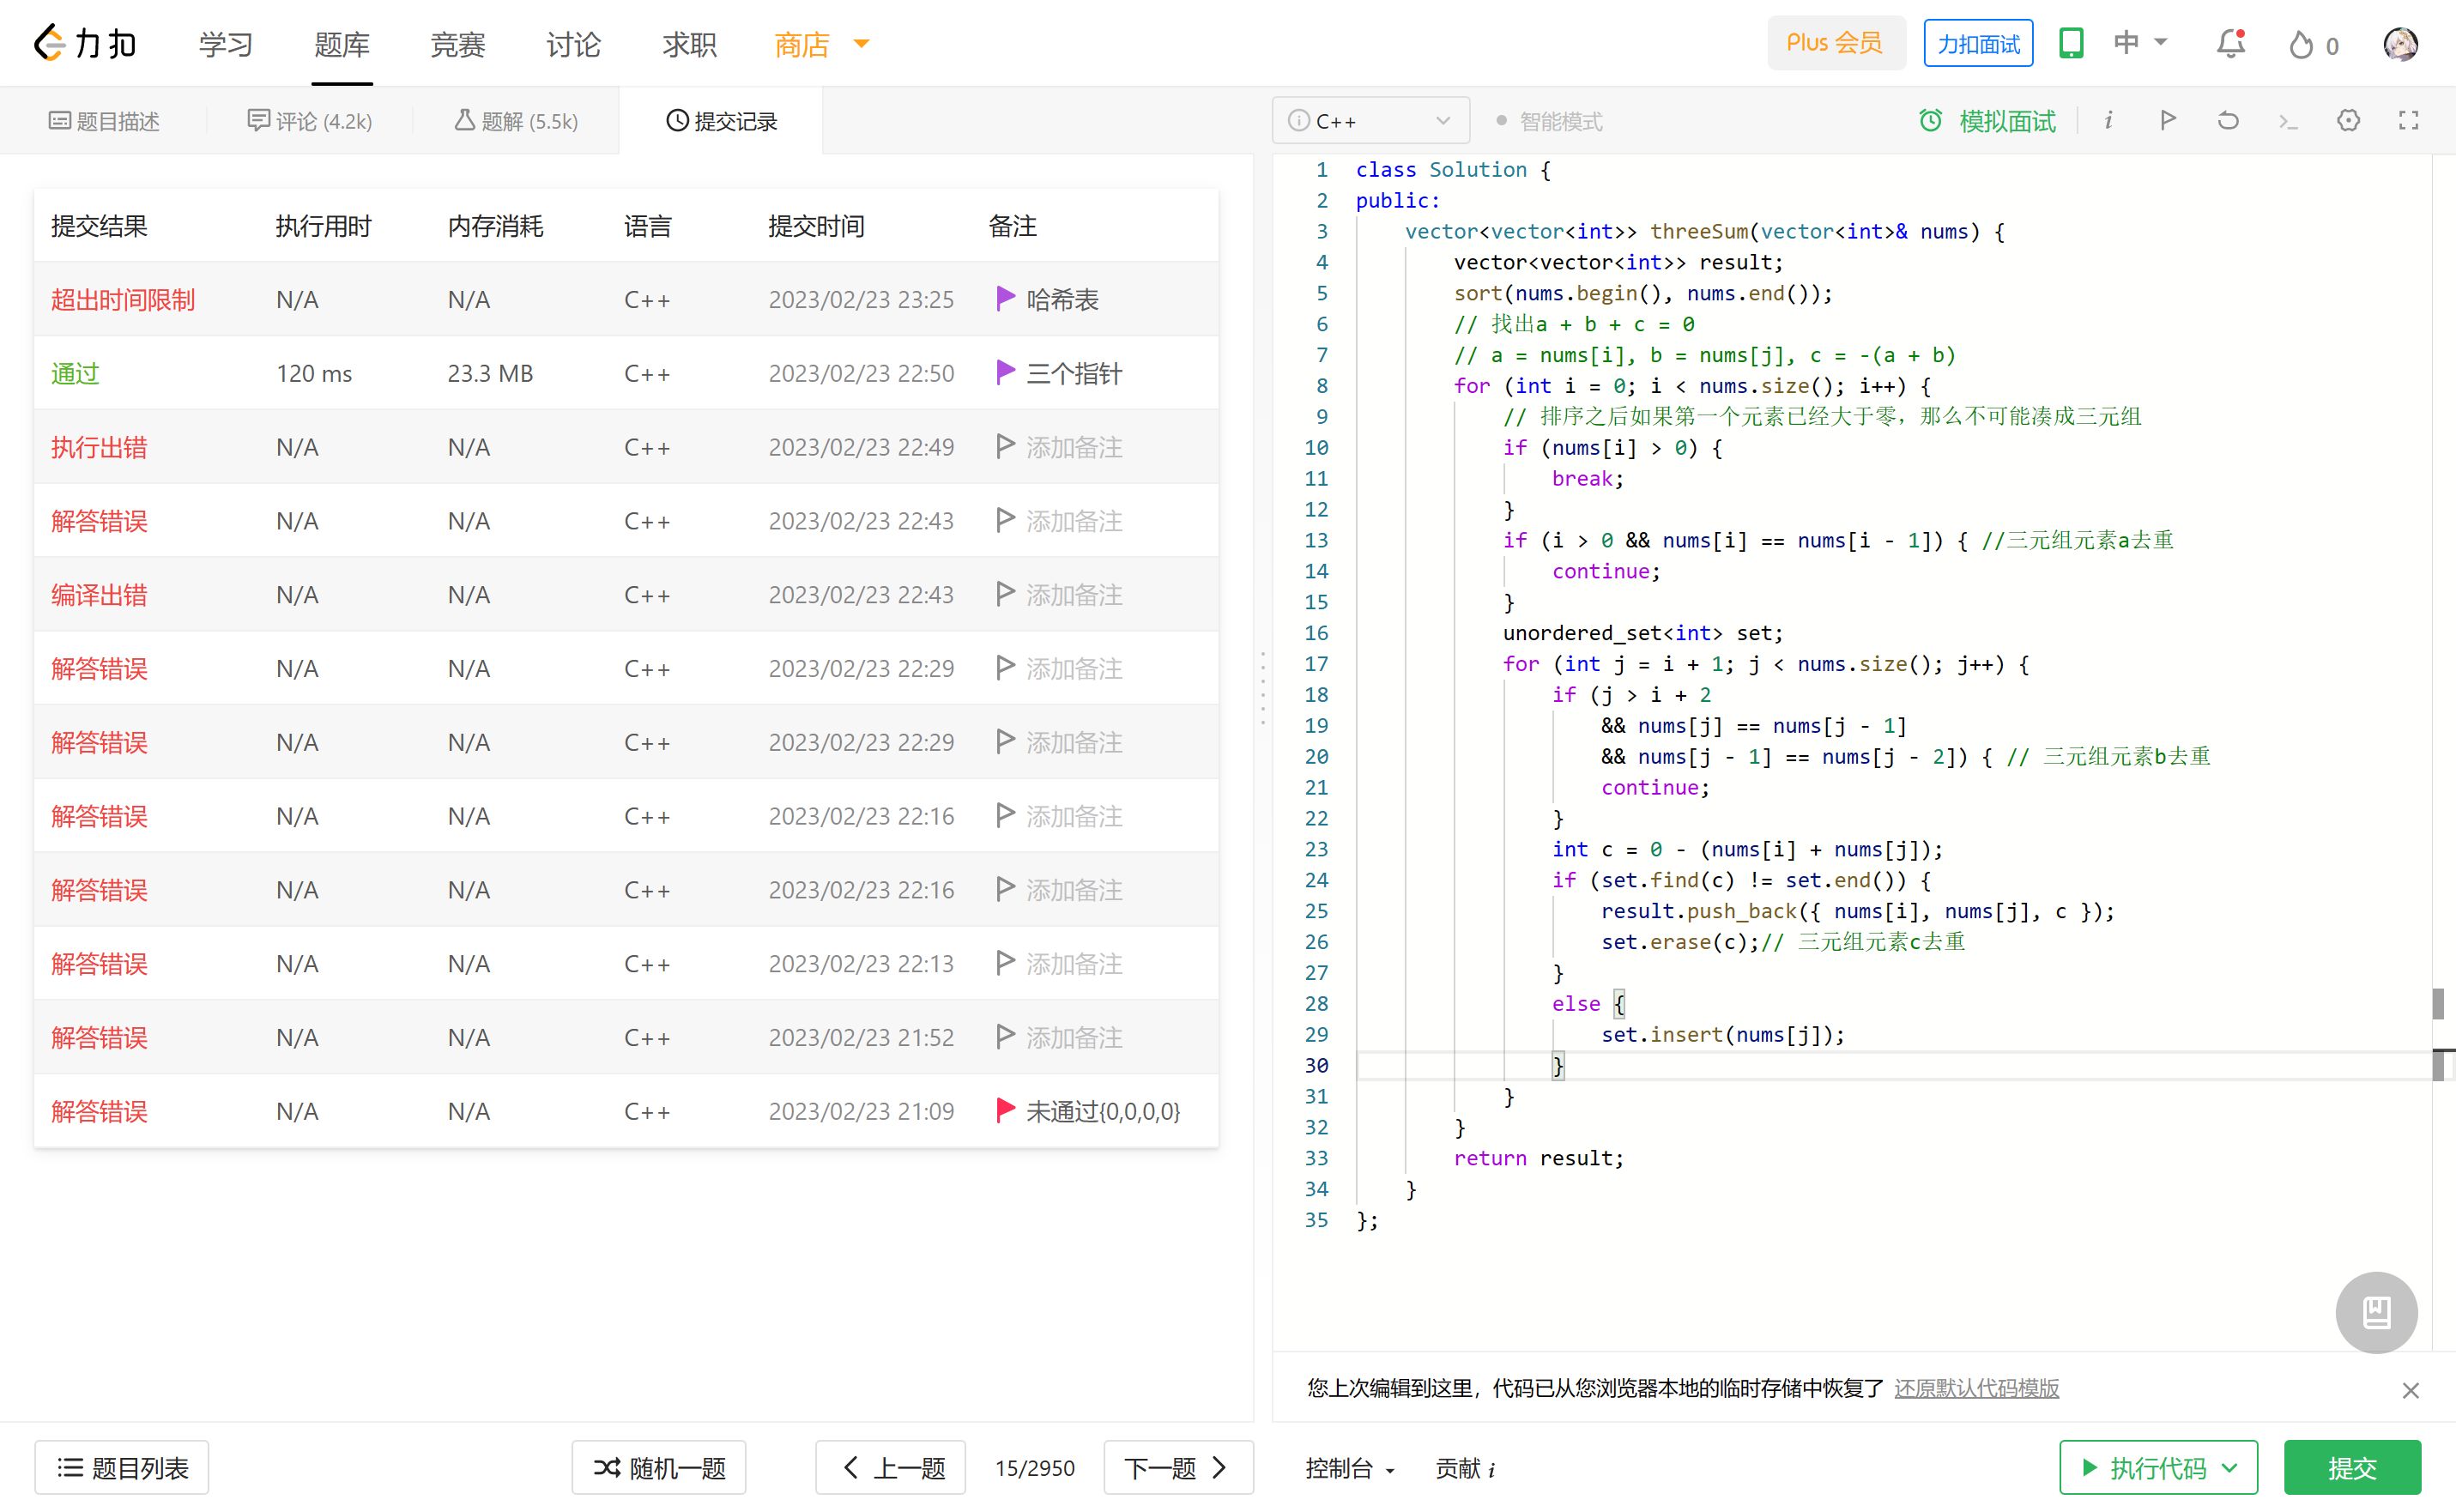Image resolution: width=2456 pixels, height=1512 pixels.
Task: Click flag icon on 执行出错 row
Action: coord(1006,446)
